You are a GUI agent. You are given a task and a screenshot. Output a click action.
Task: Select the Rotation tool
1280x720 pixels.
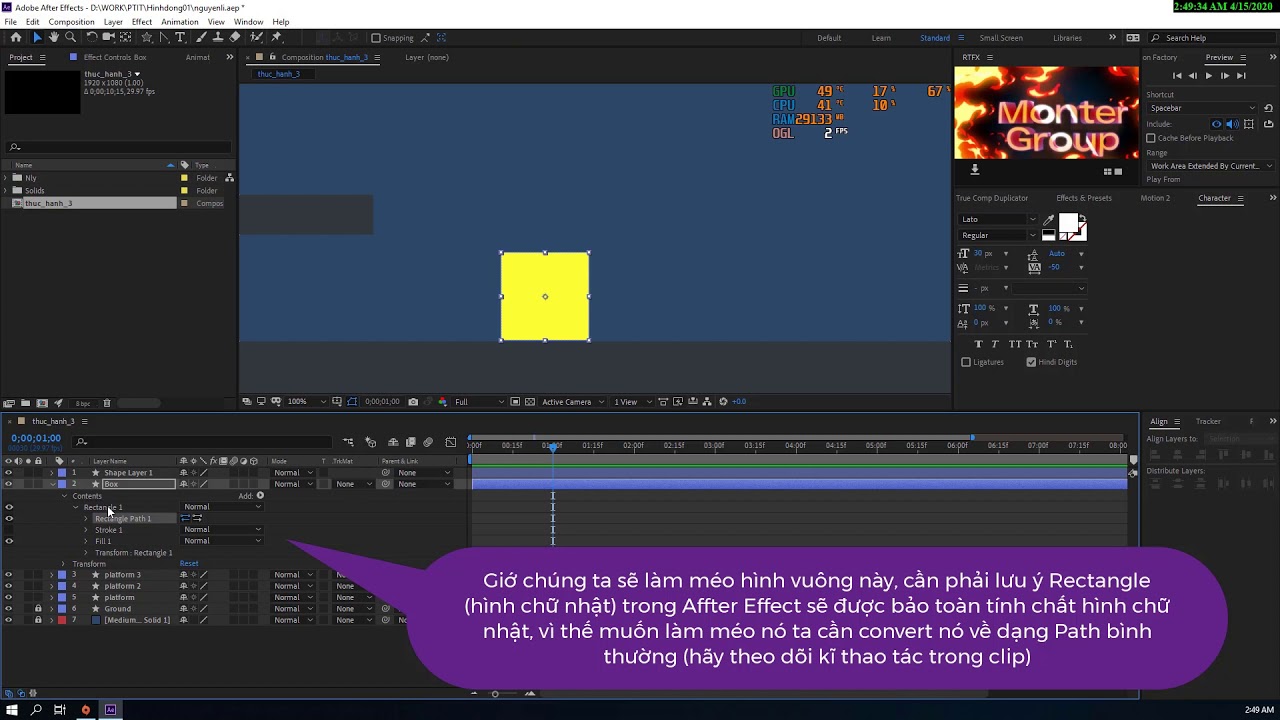pyautogui.click(x=92, y=38)
